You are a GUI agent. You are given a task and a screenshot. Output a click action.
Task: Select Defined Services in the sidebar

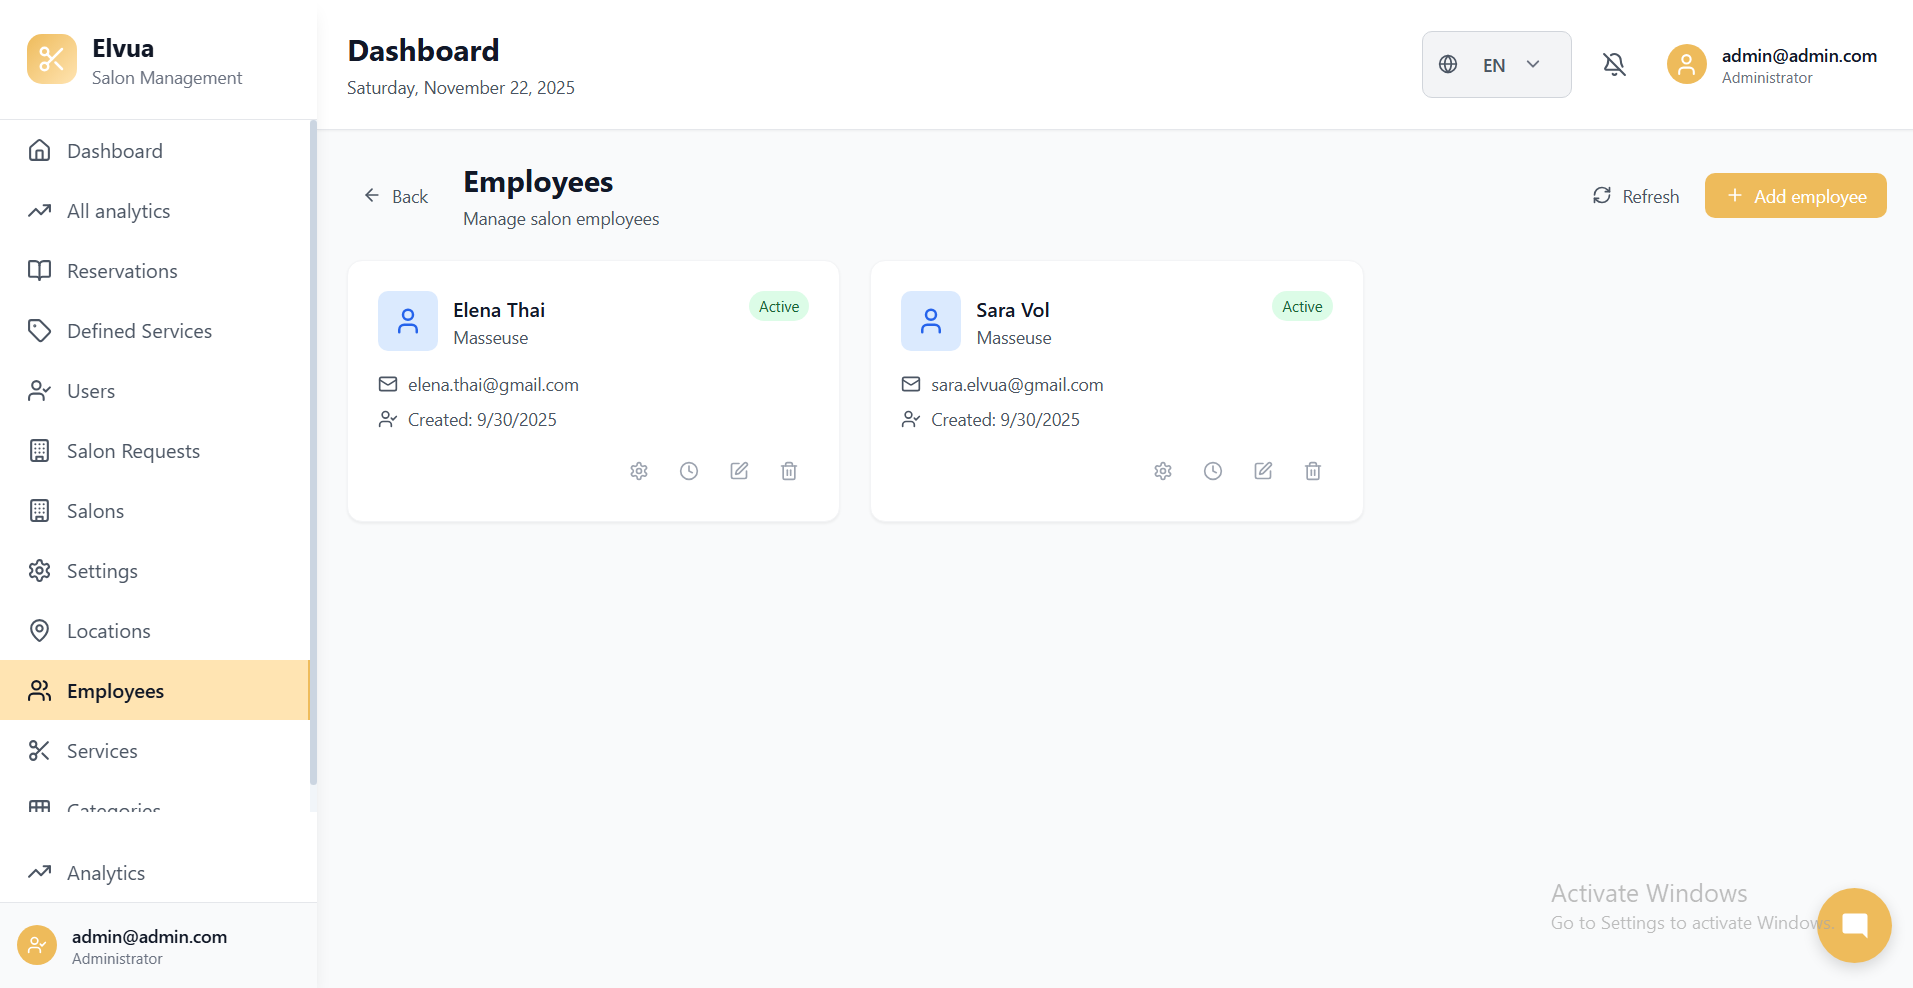139,330
